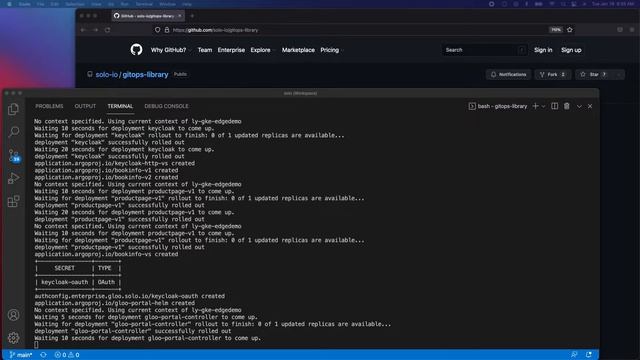The height and width of the screenshot is (360, 640).
Task: Click 'application.argoproj.io/gloo-portal-helm created' line
Action: pos(115,303)
